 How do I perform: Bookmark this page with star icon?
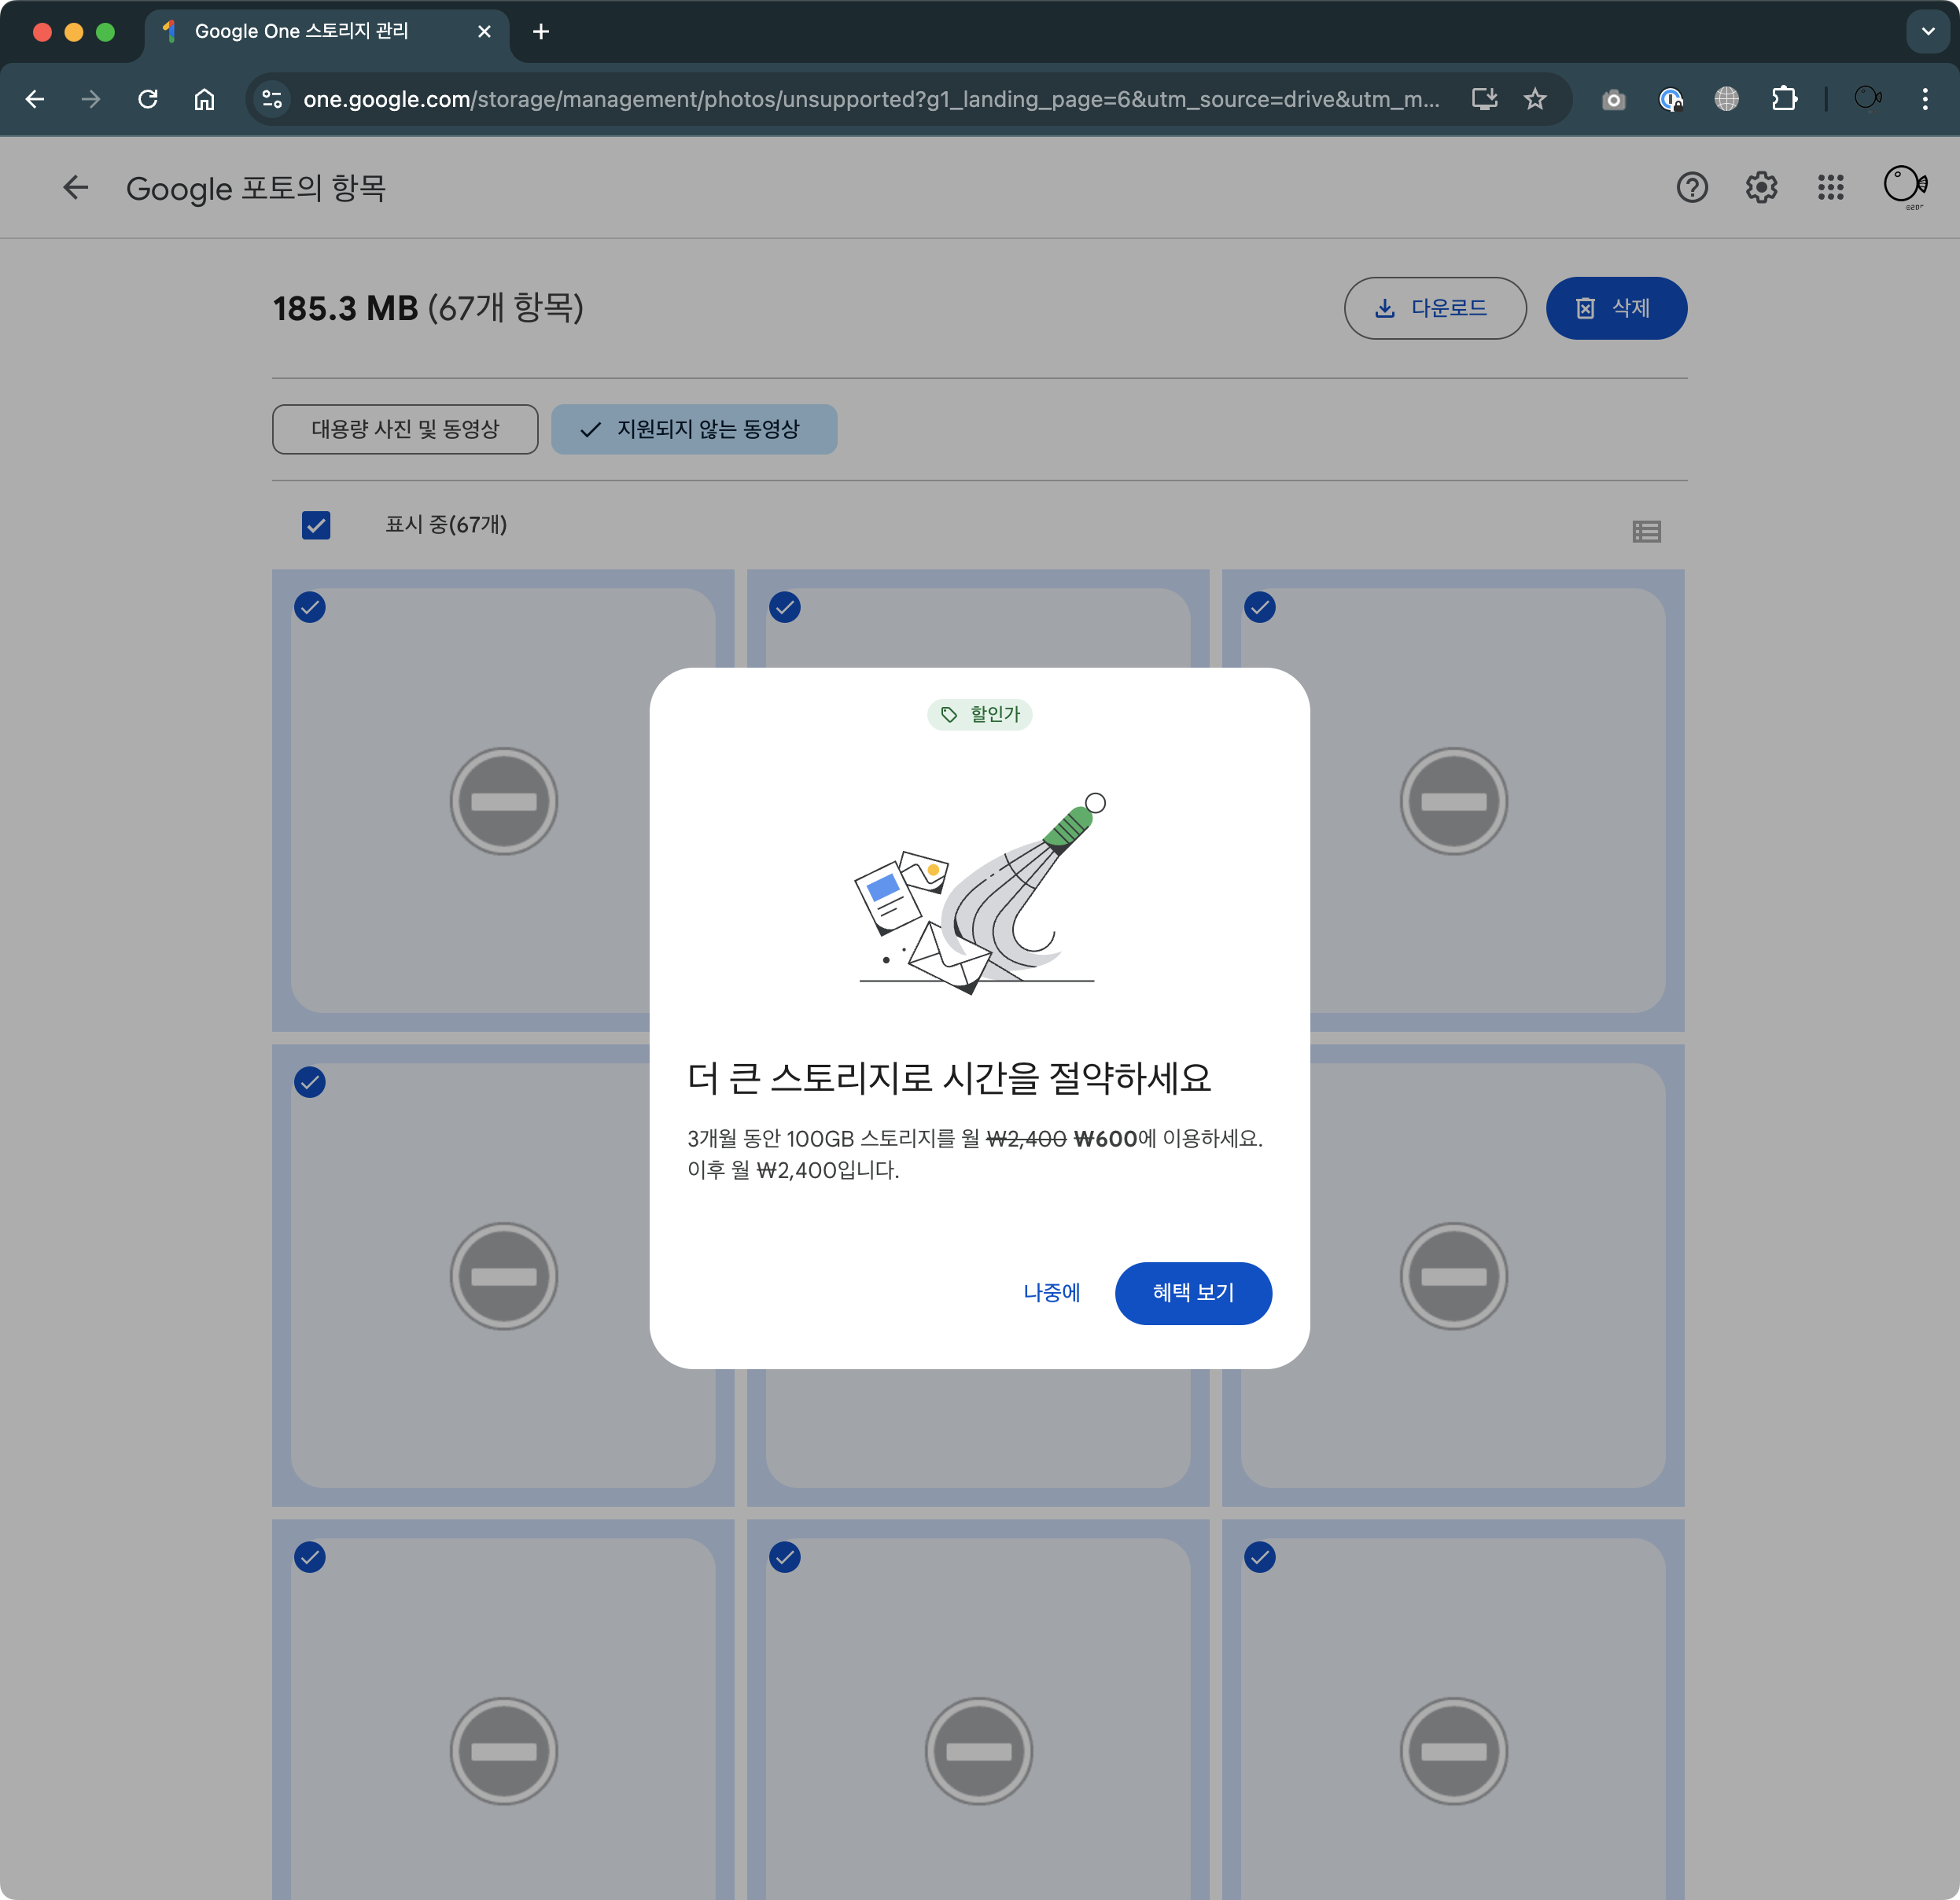(1535, 99)
